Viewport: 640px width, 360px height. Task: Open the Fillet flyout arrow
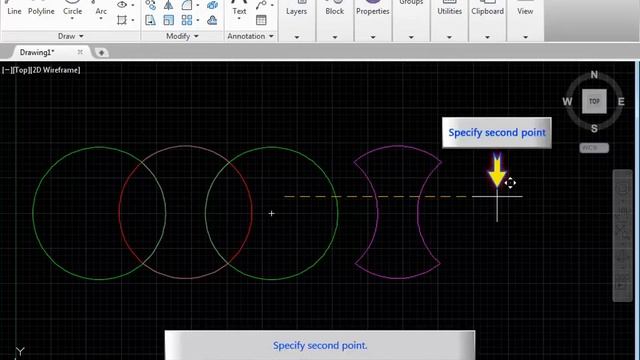point(198,5)
